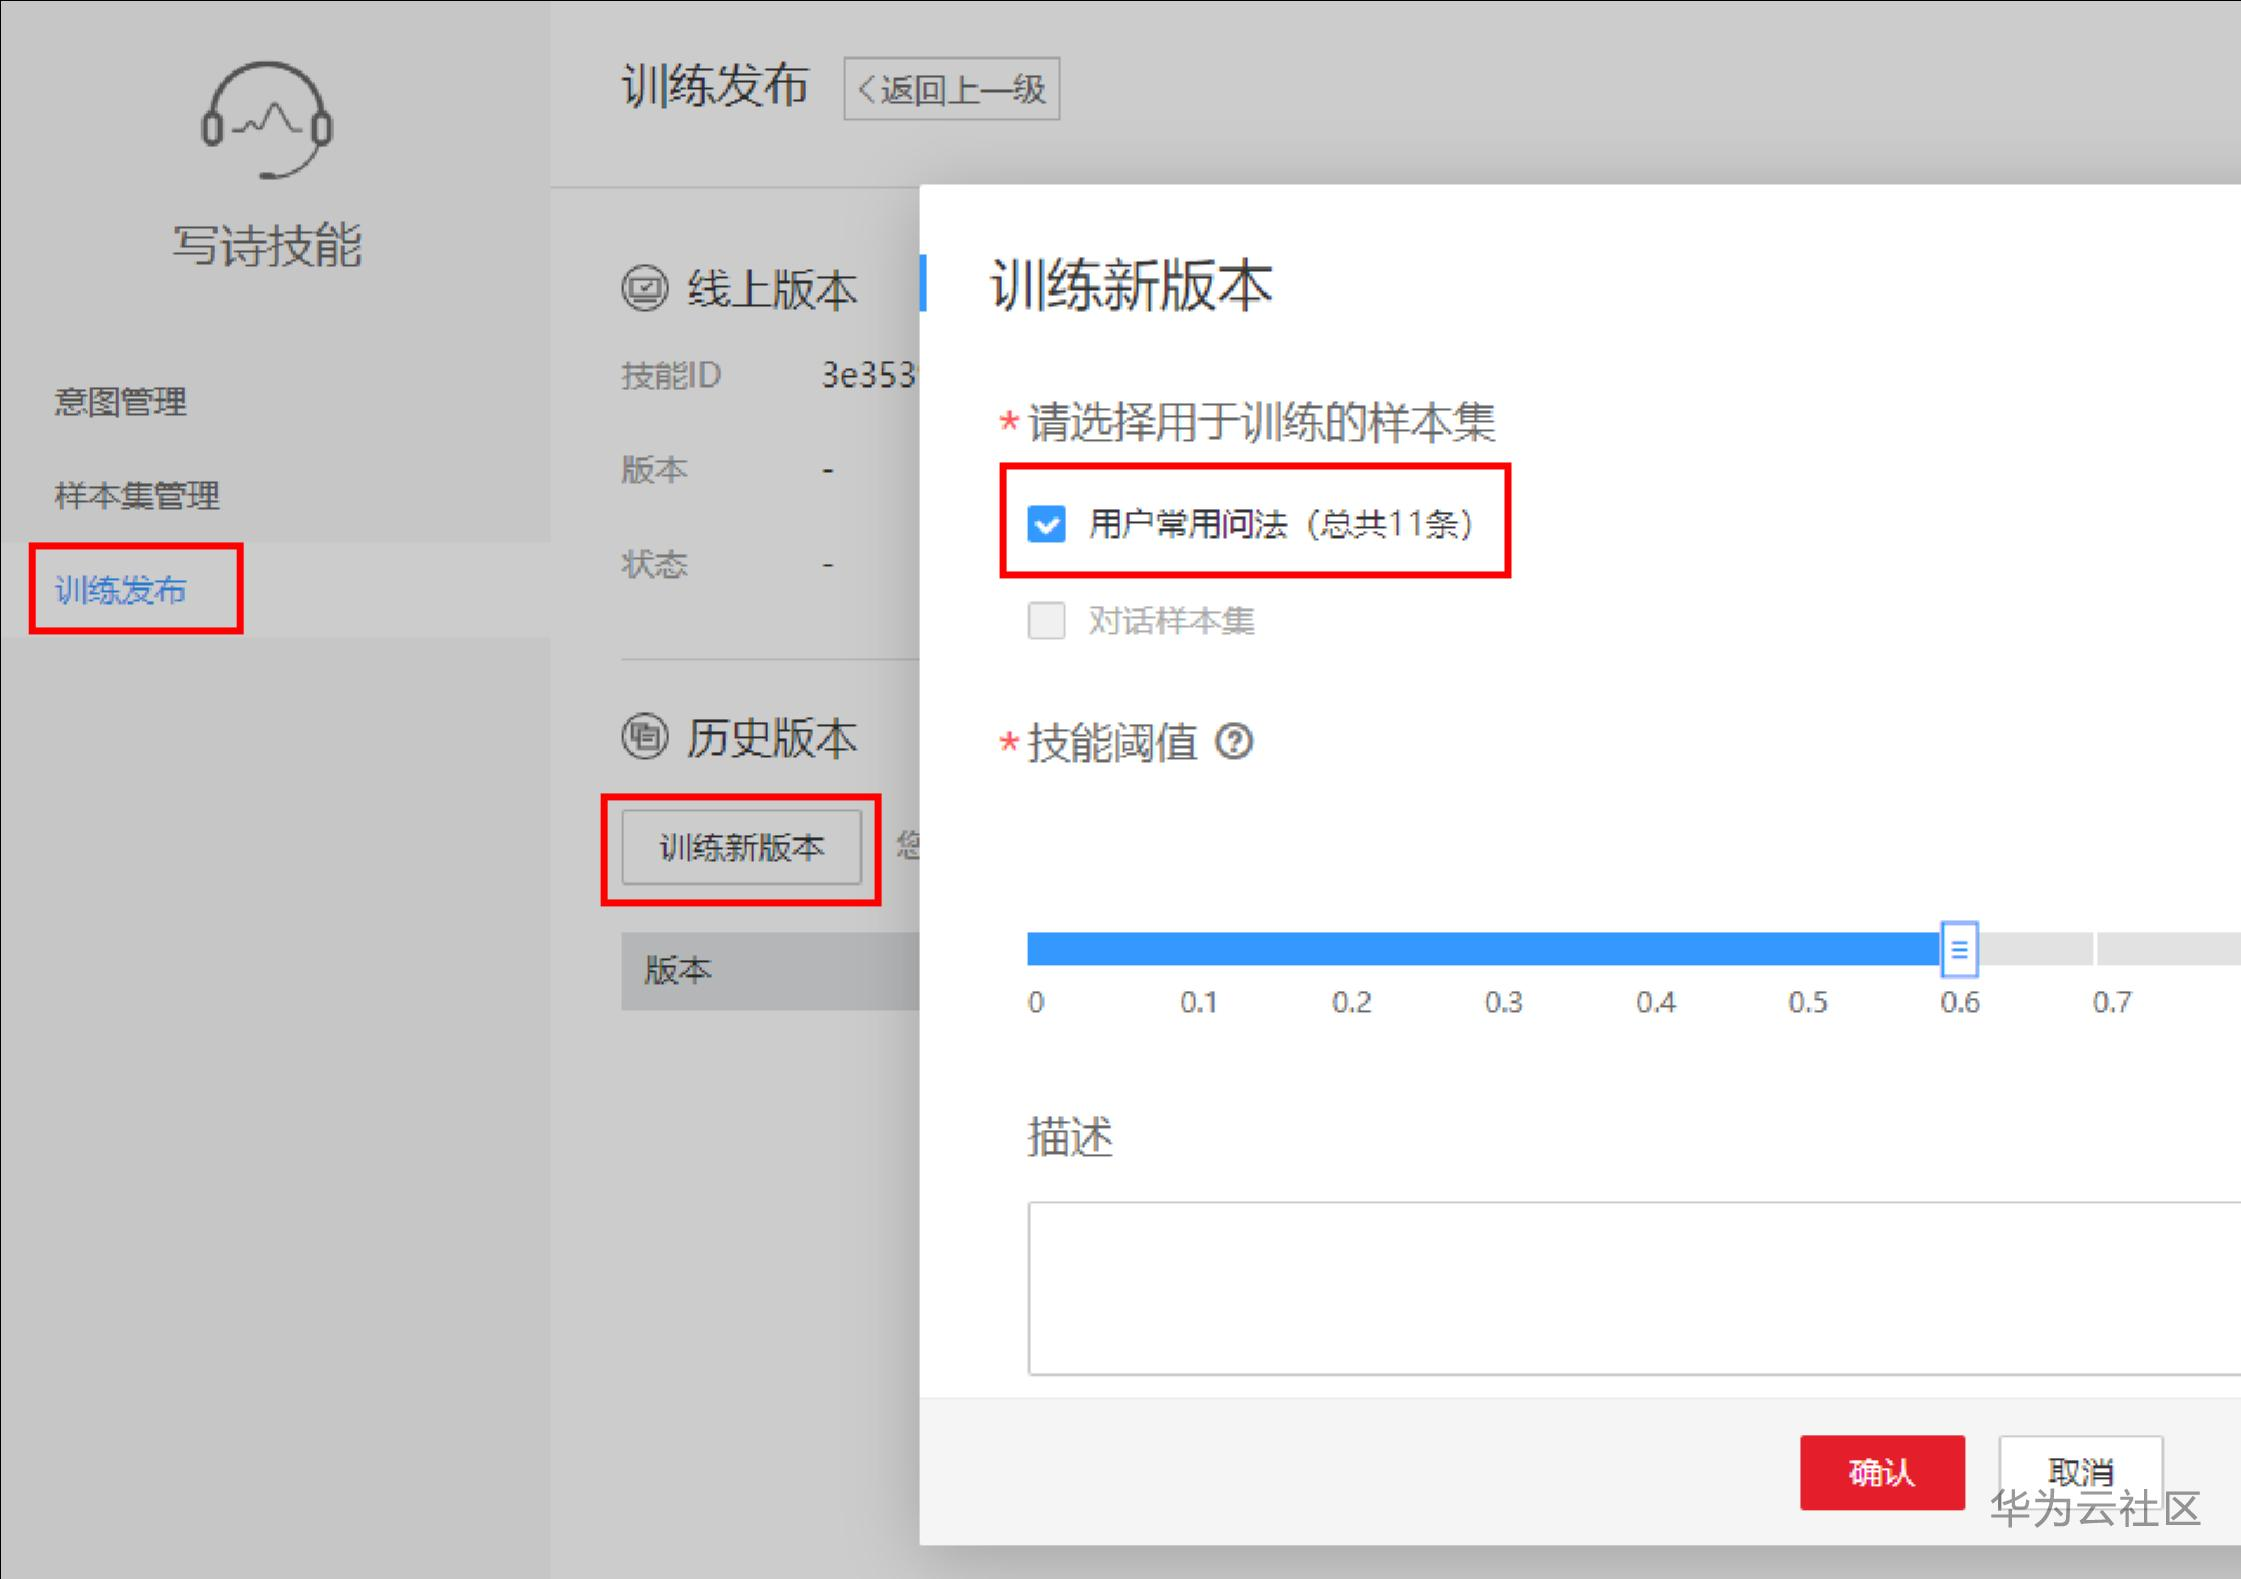This screenshot has height=1579, width=2241.
Task: Confirm training with the red 确认 button
Action: click(1881, 1472)
